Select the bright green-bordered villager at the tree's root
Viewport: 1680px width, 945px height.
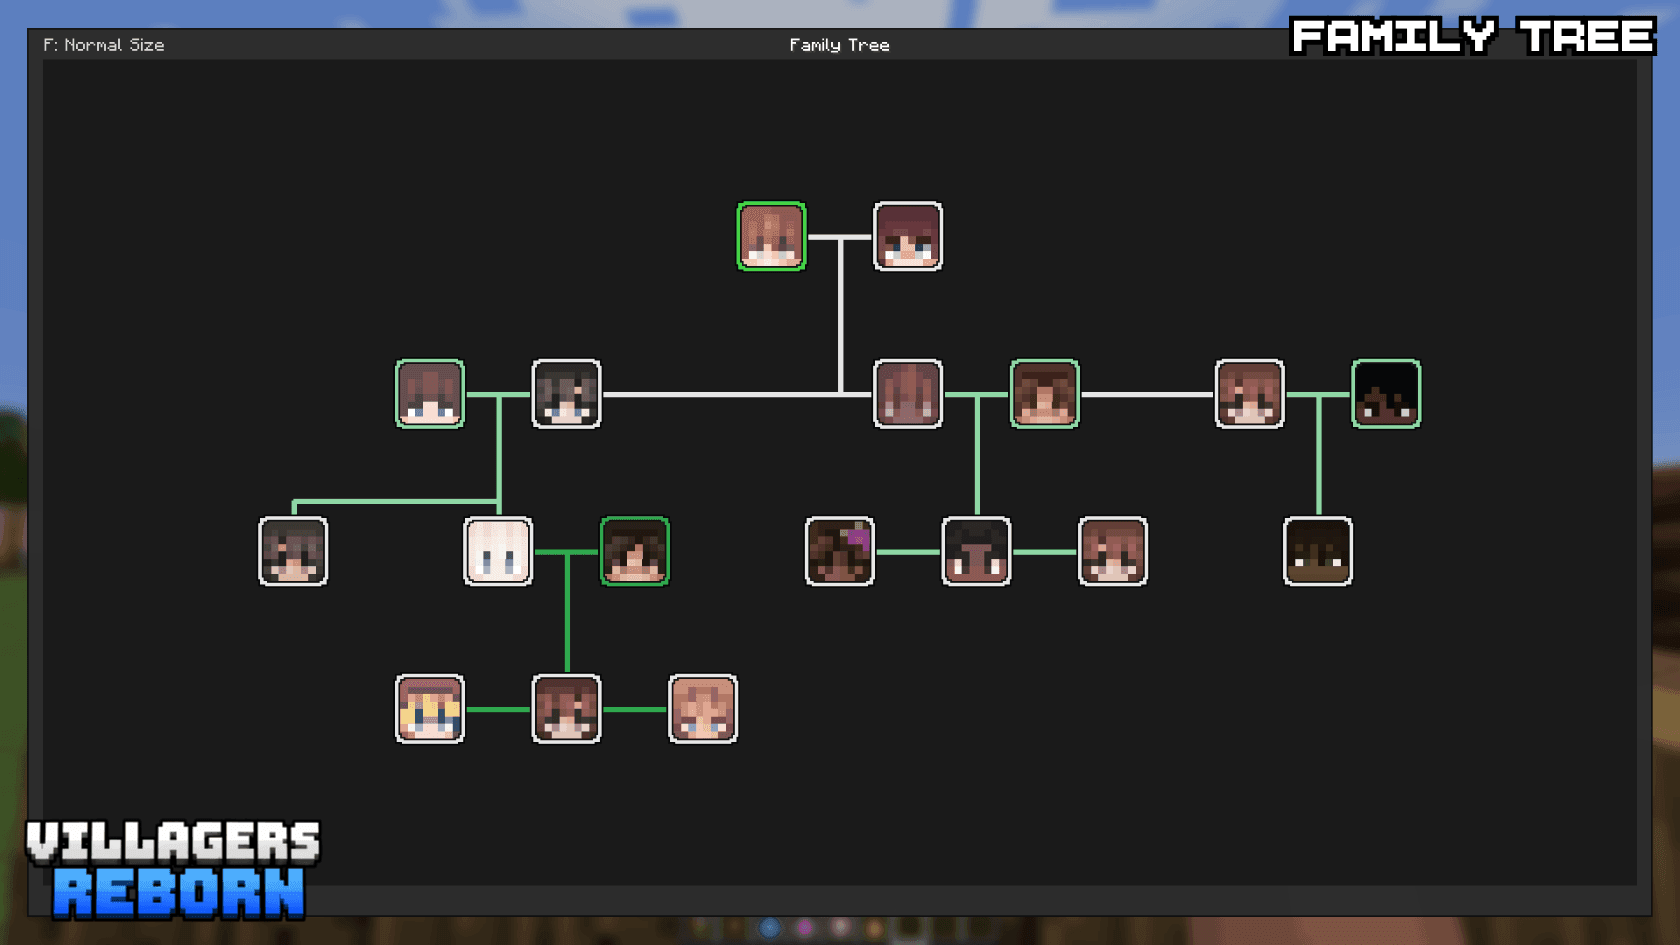point(771,236)
